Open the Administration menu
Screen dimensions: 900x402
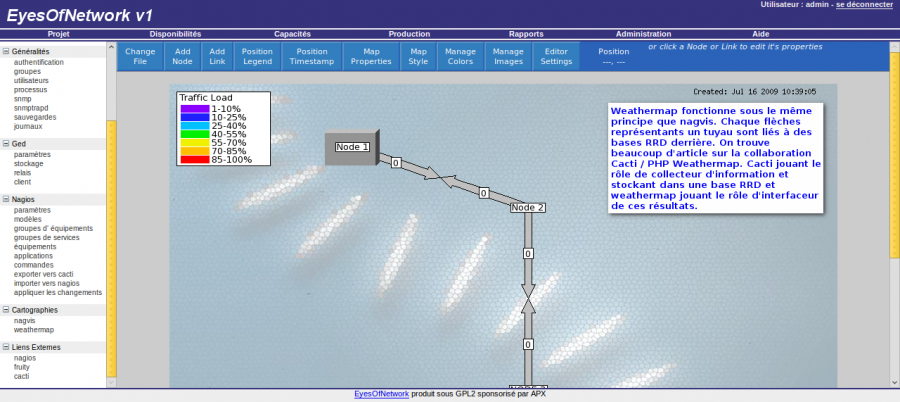click(643, 34)
